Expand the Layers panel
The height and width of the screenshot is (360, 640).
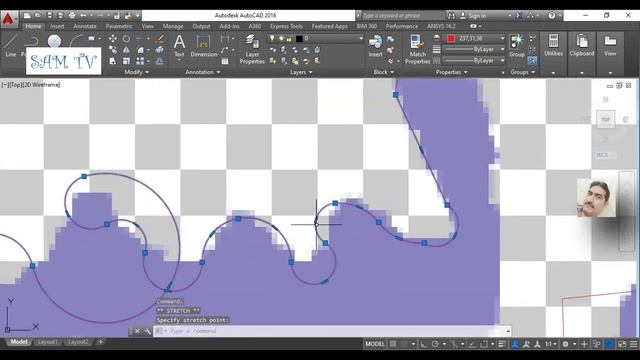pyautogui.click(x=301, y=72)
